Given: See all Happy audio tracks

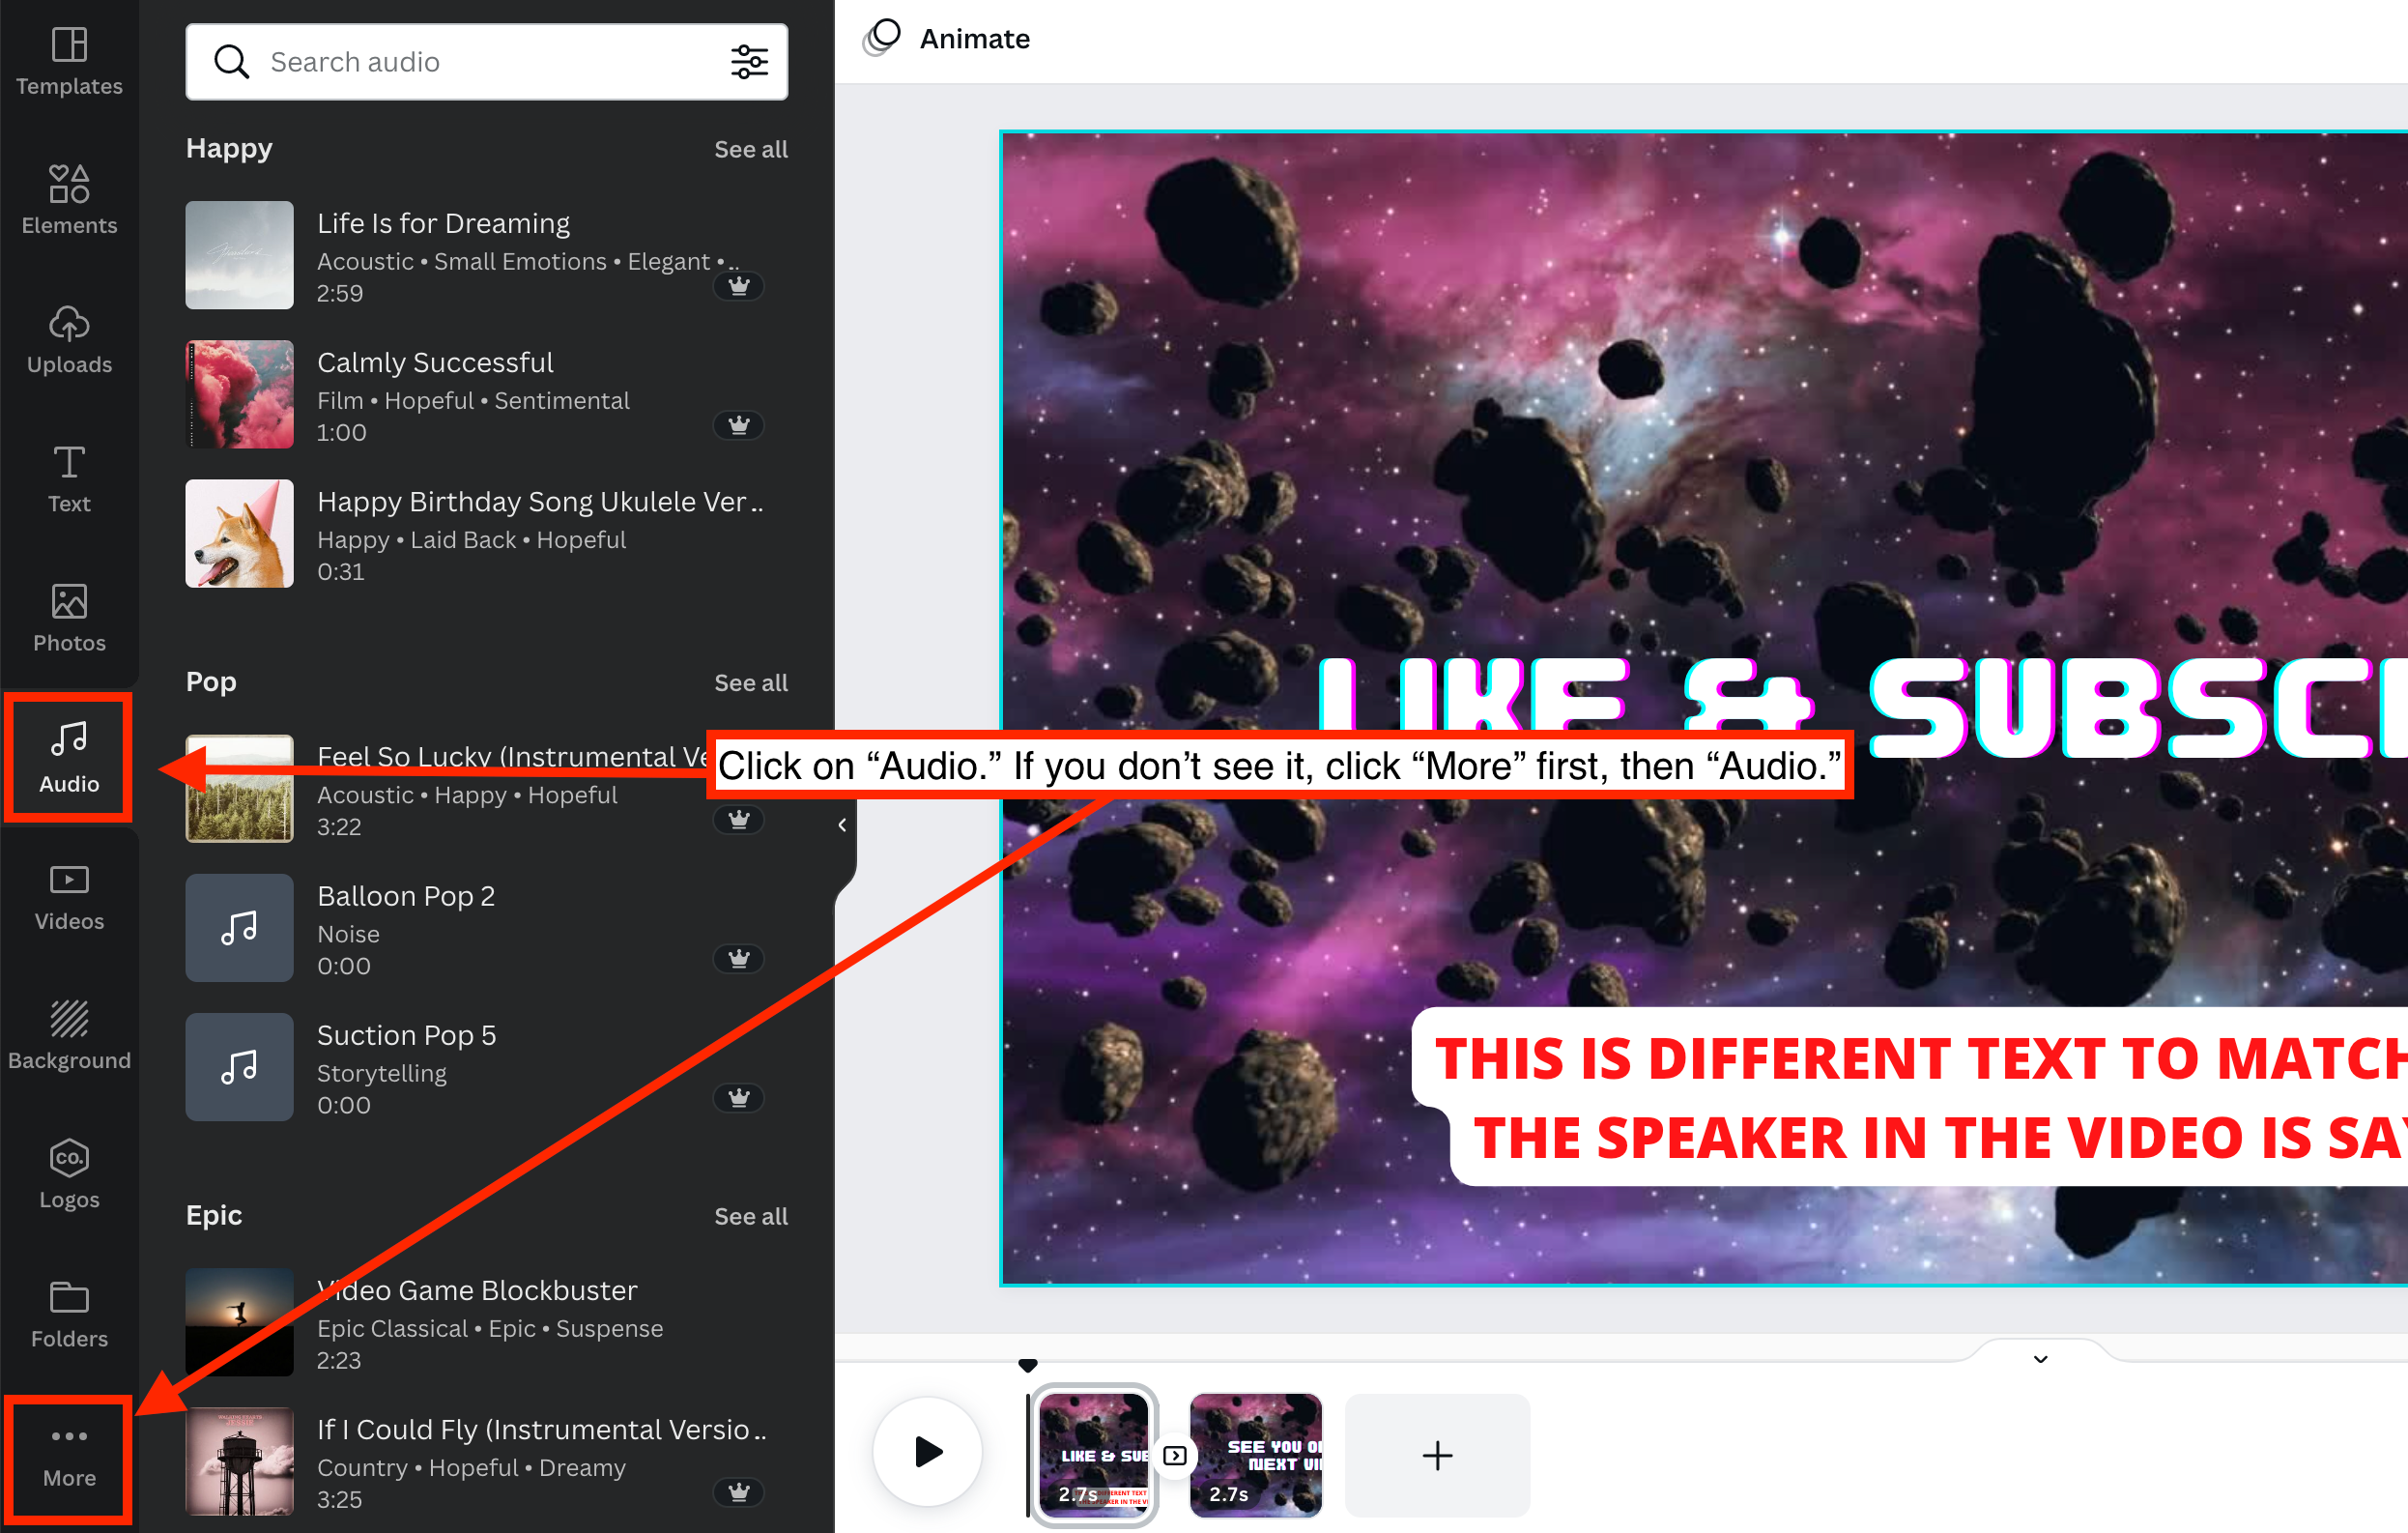Looking at the screenshot, I should coord(750,149).
